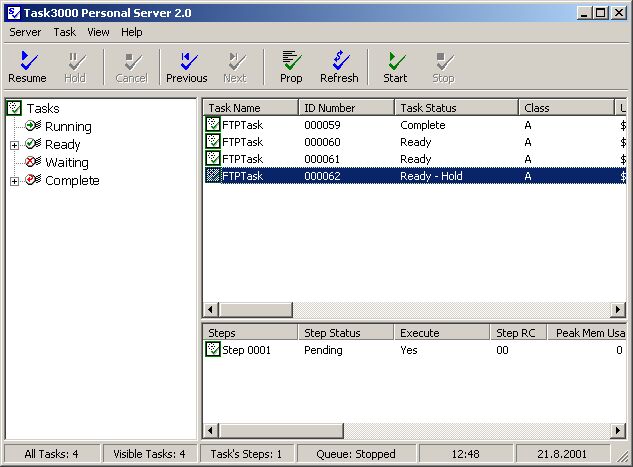Open the View menu
The height and width of the screenshot is (467, 633).
pos(98,32)
